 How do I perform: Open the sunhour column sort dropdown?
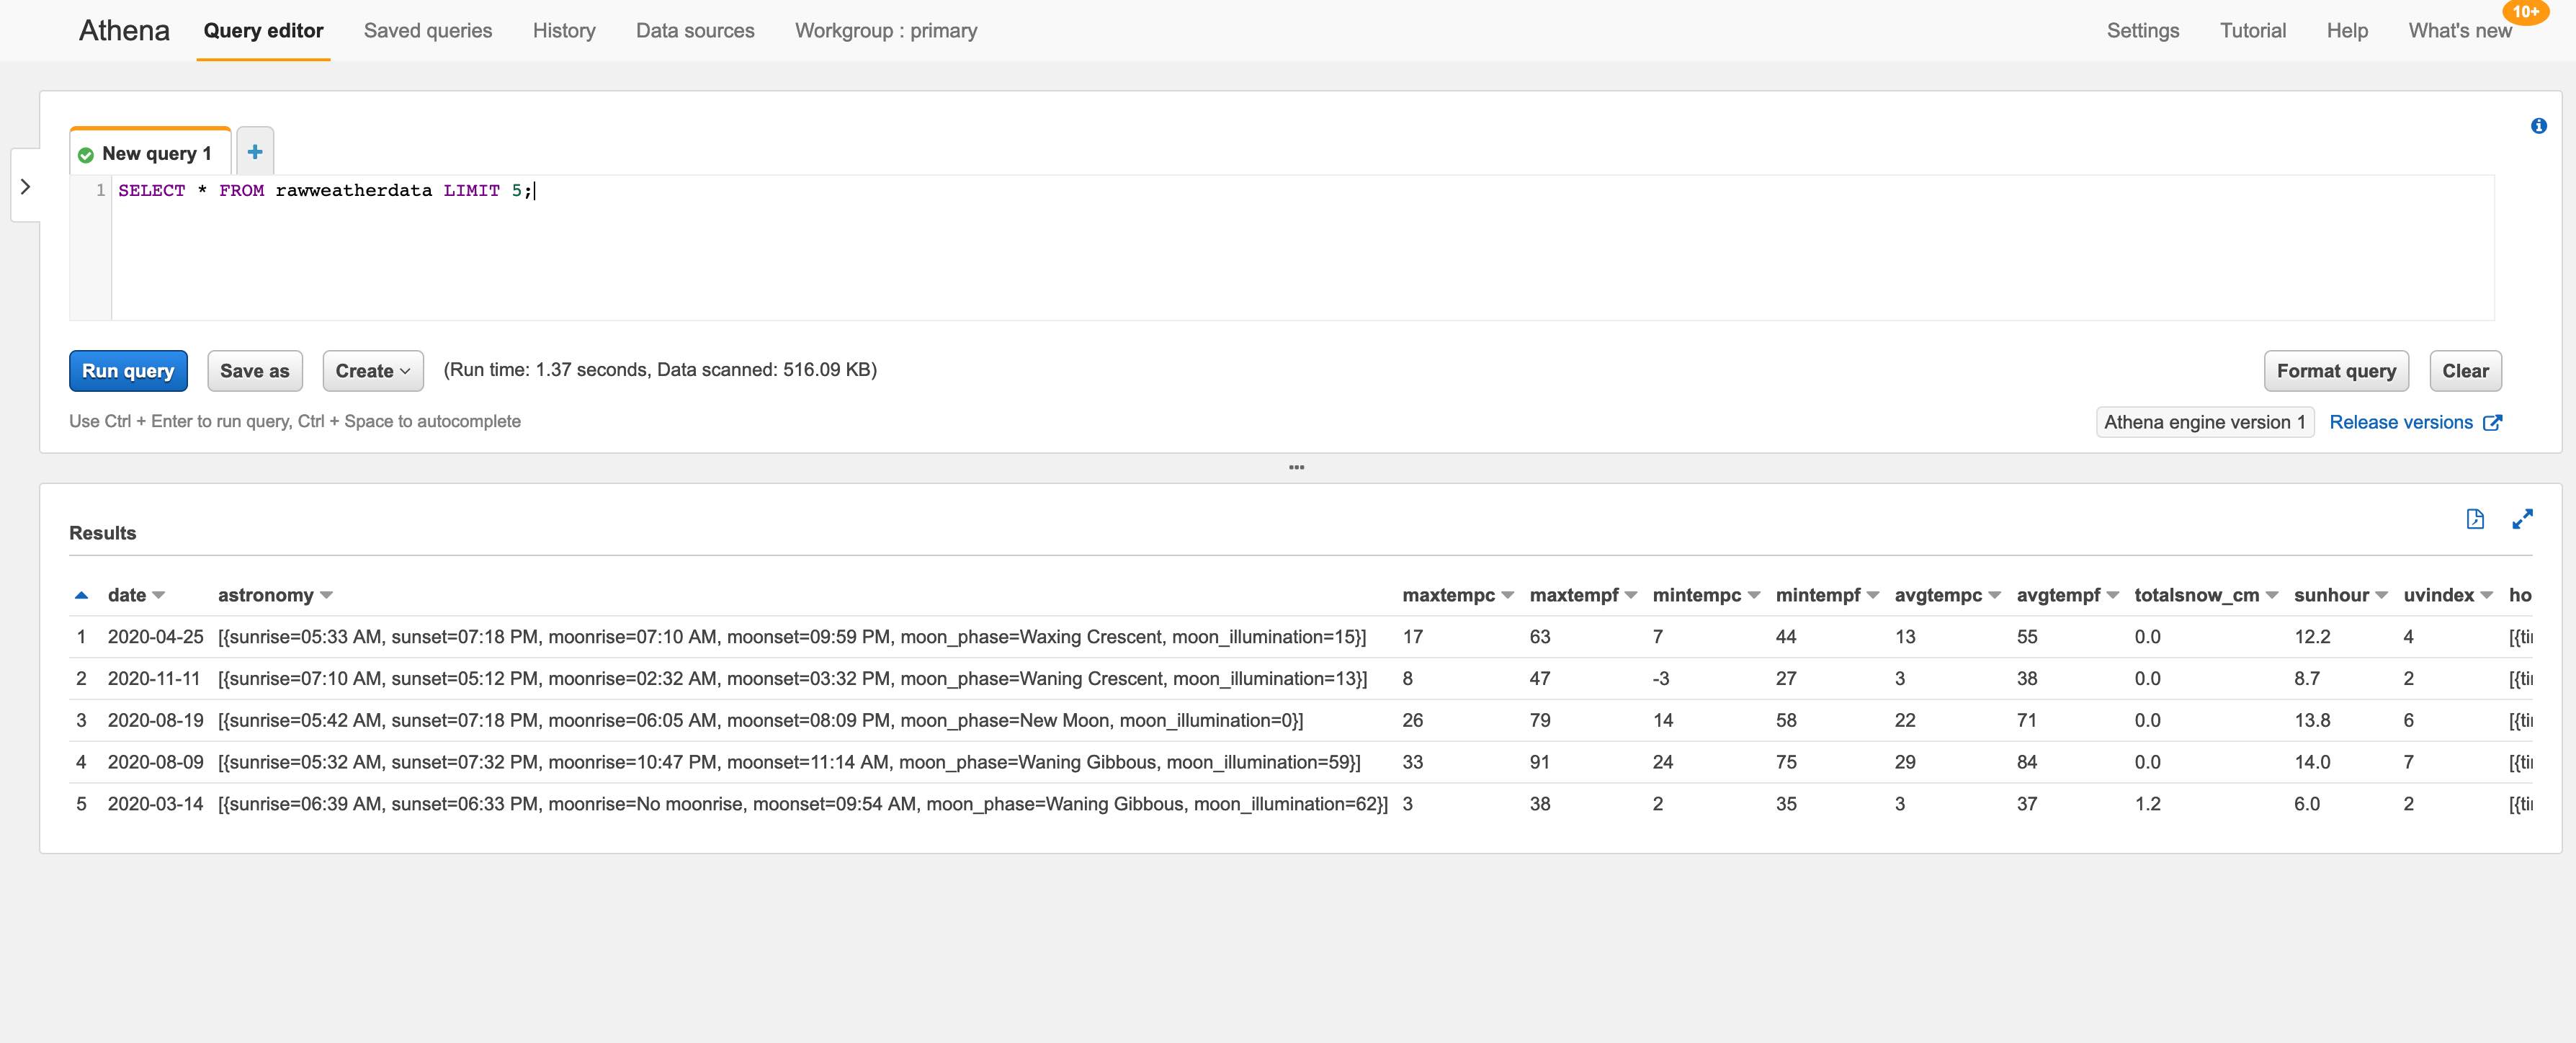2383,594
